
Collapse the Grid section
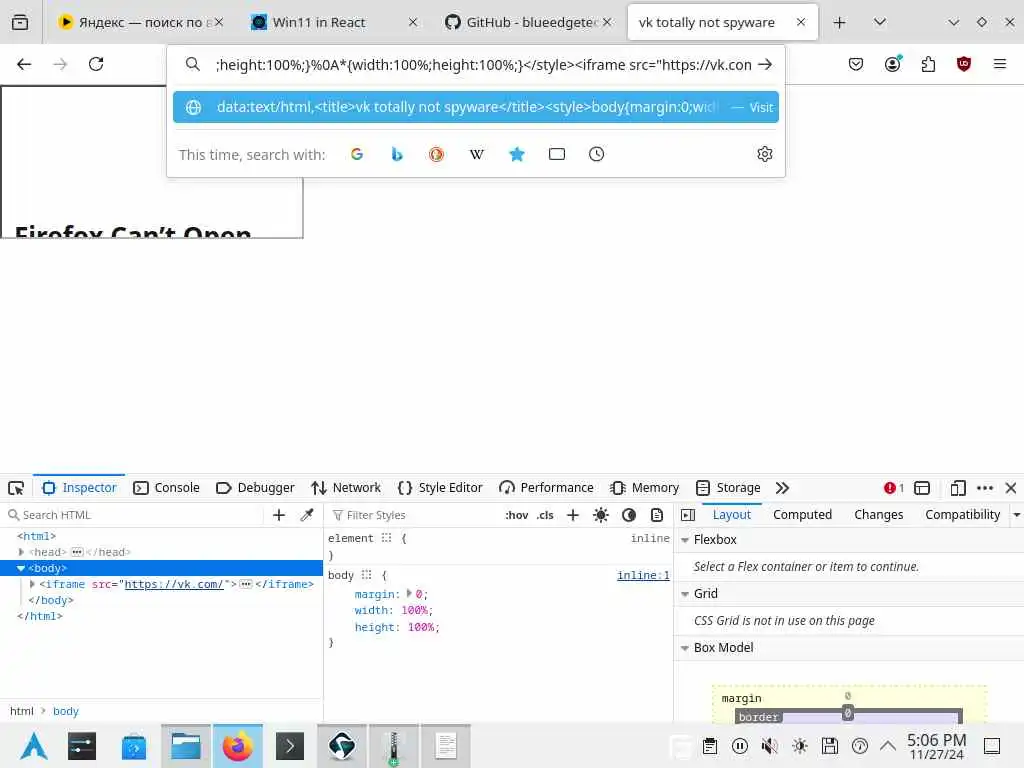click(x=685, y=594)
